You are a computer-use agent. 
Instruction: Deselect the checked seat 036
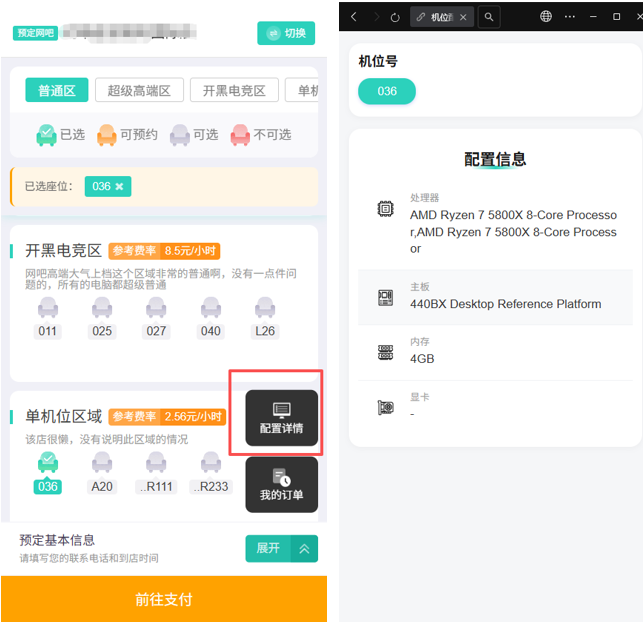pyautogui.click(x=48, y=463)
